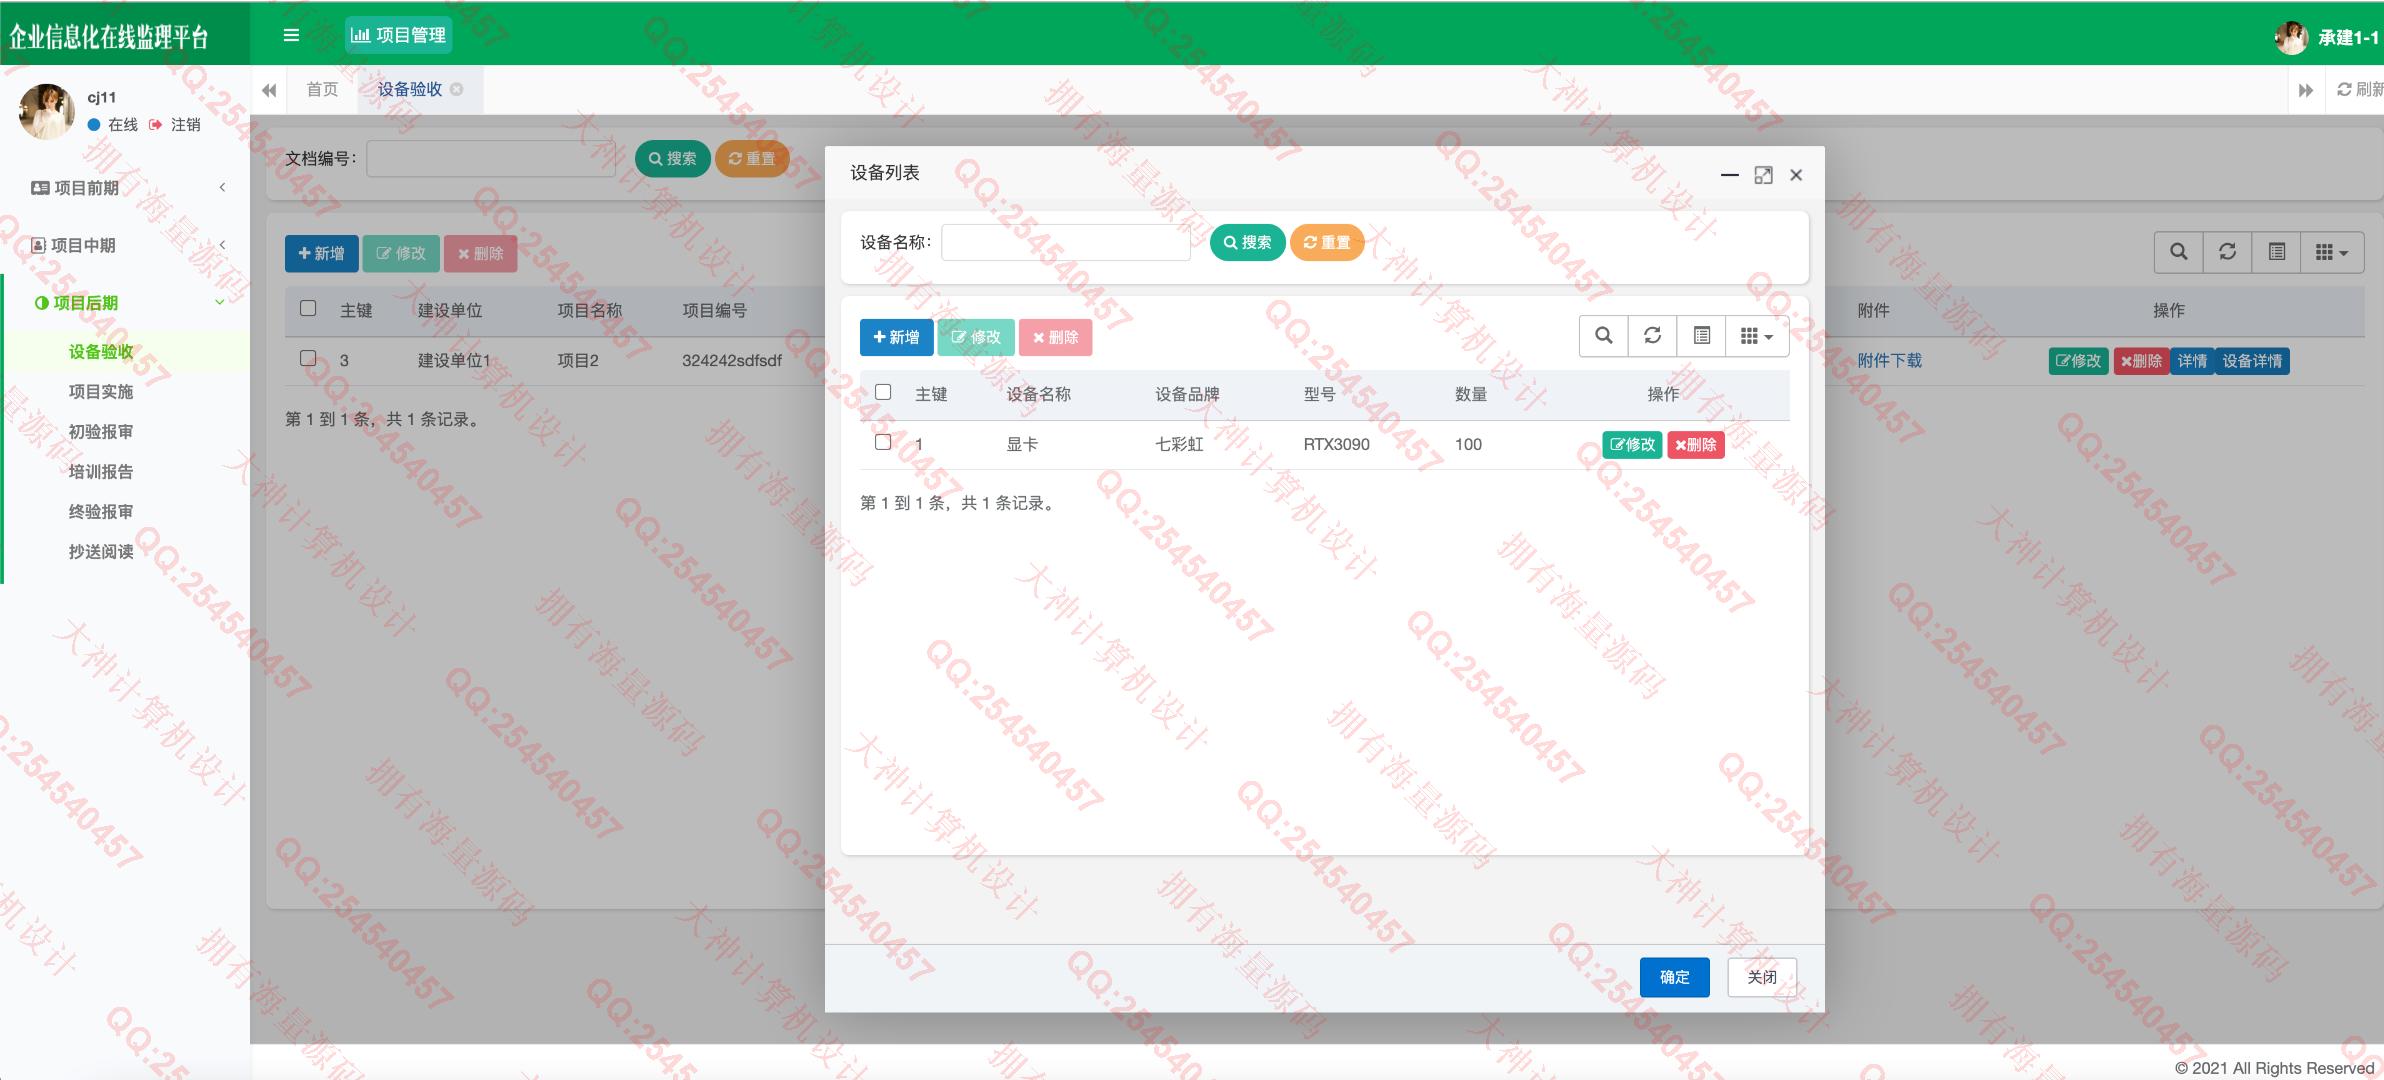2384x1080 pixels.
Task: Select 抄送阅读 in the sidebar
Action: [x=101, y=551]
